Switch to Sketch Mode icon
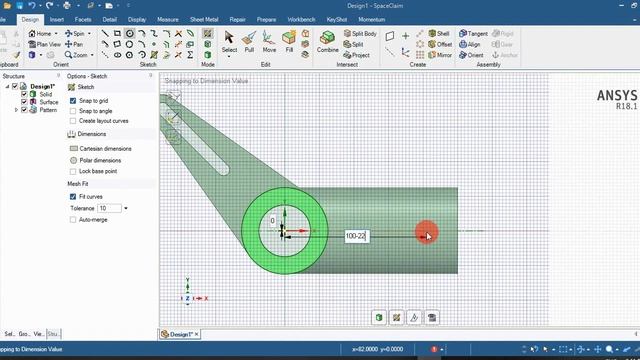This screenshot has width=640, height=360. pos(208,33)
